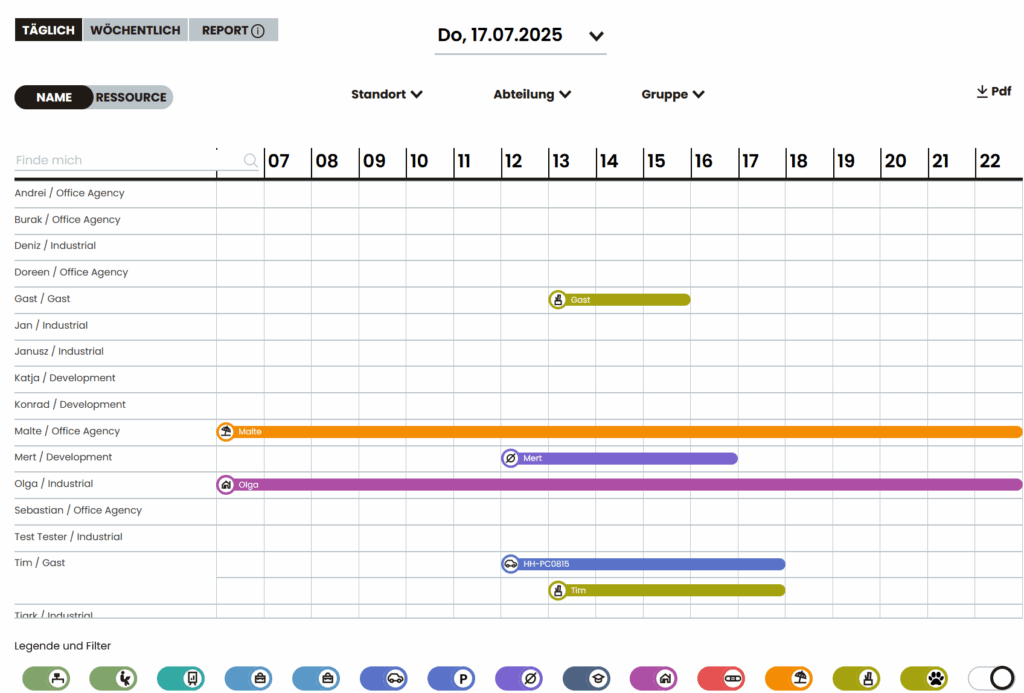Click the date Do, 17.07.2025

500,35
